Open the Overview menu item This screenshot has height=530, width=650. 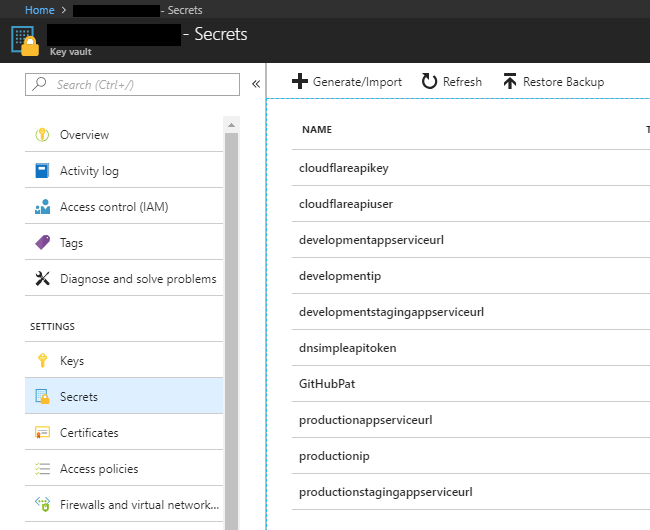point(124,135)
